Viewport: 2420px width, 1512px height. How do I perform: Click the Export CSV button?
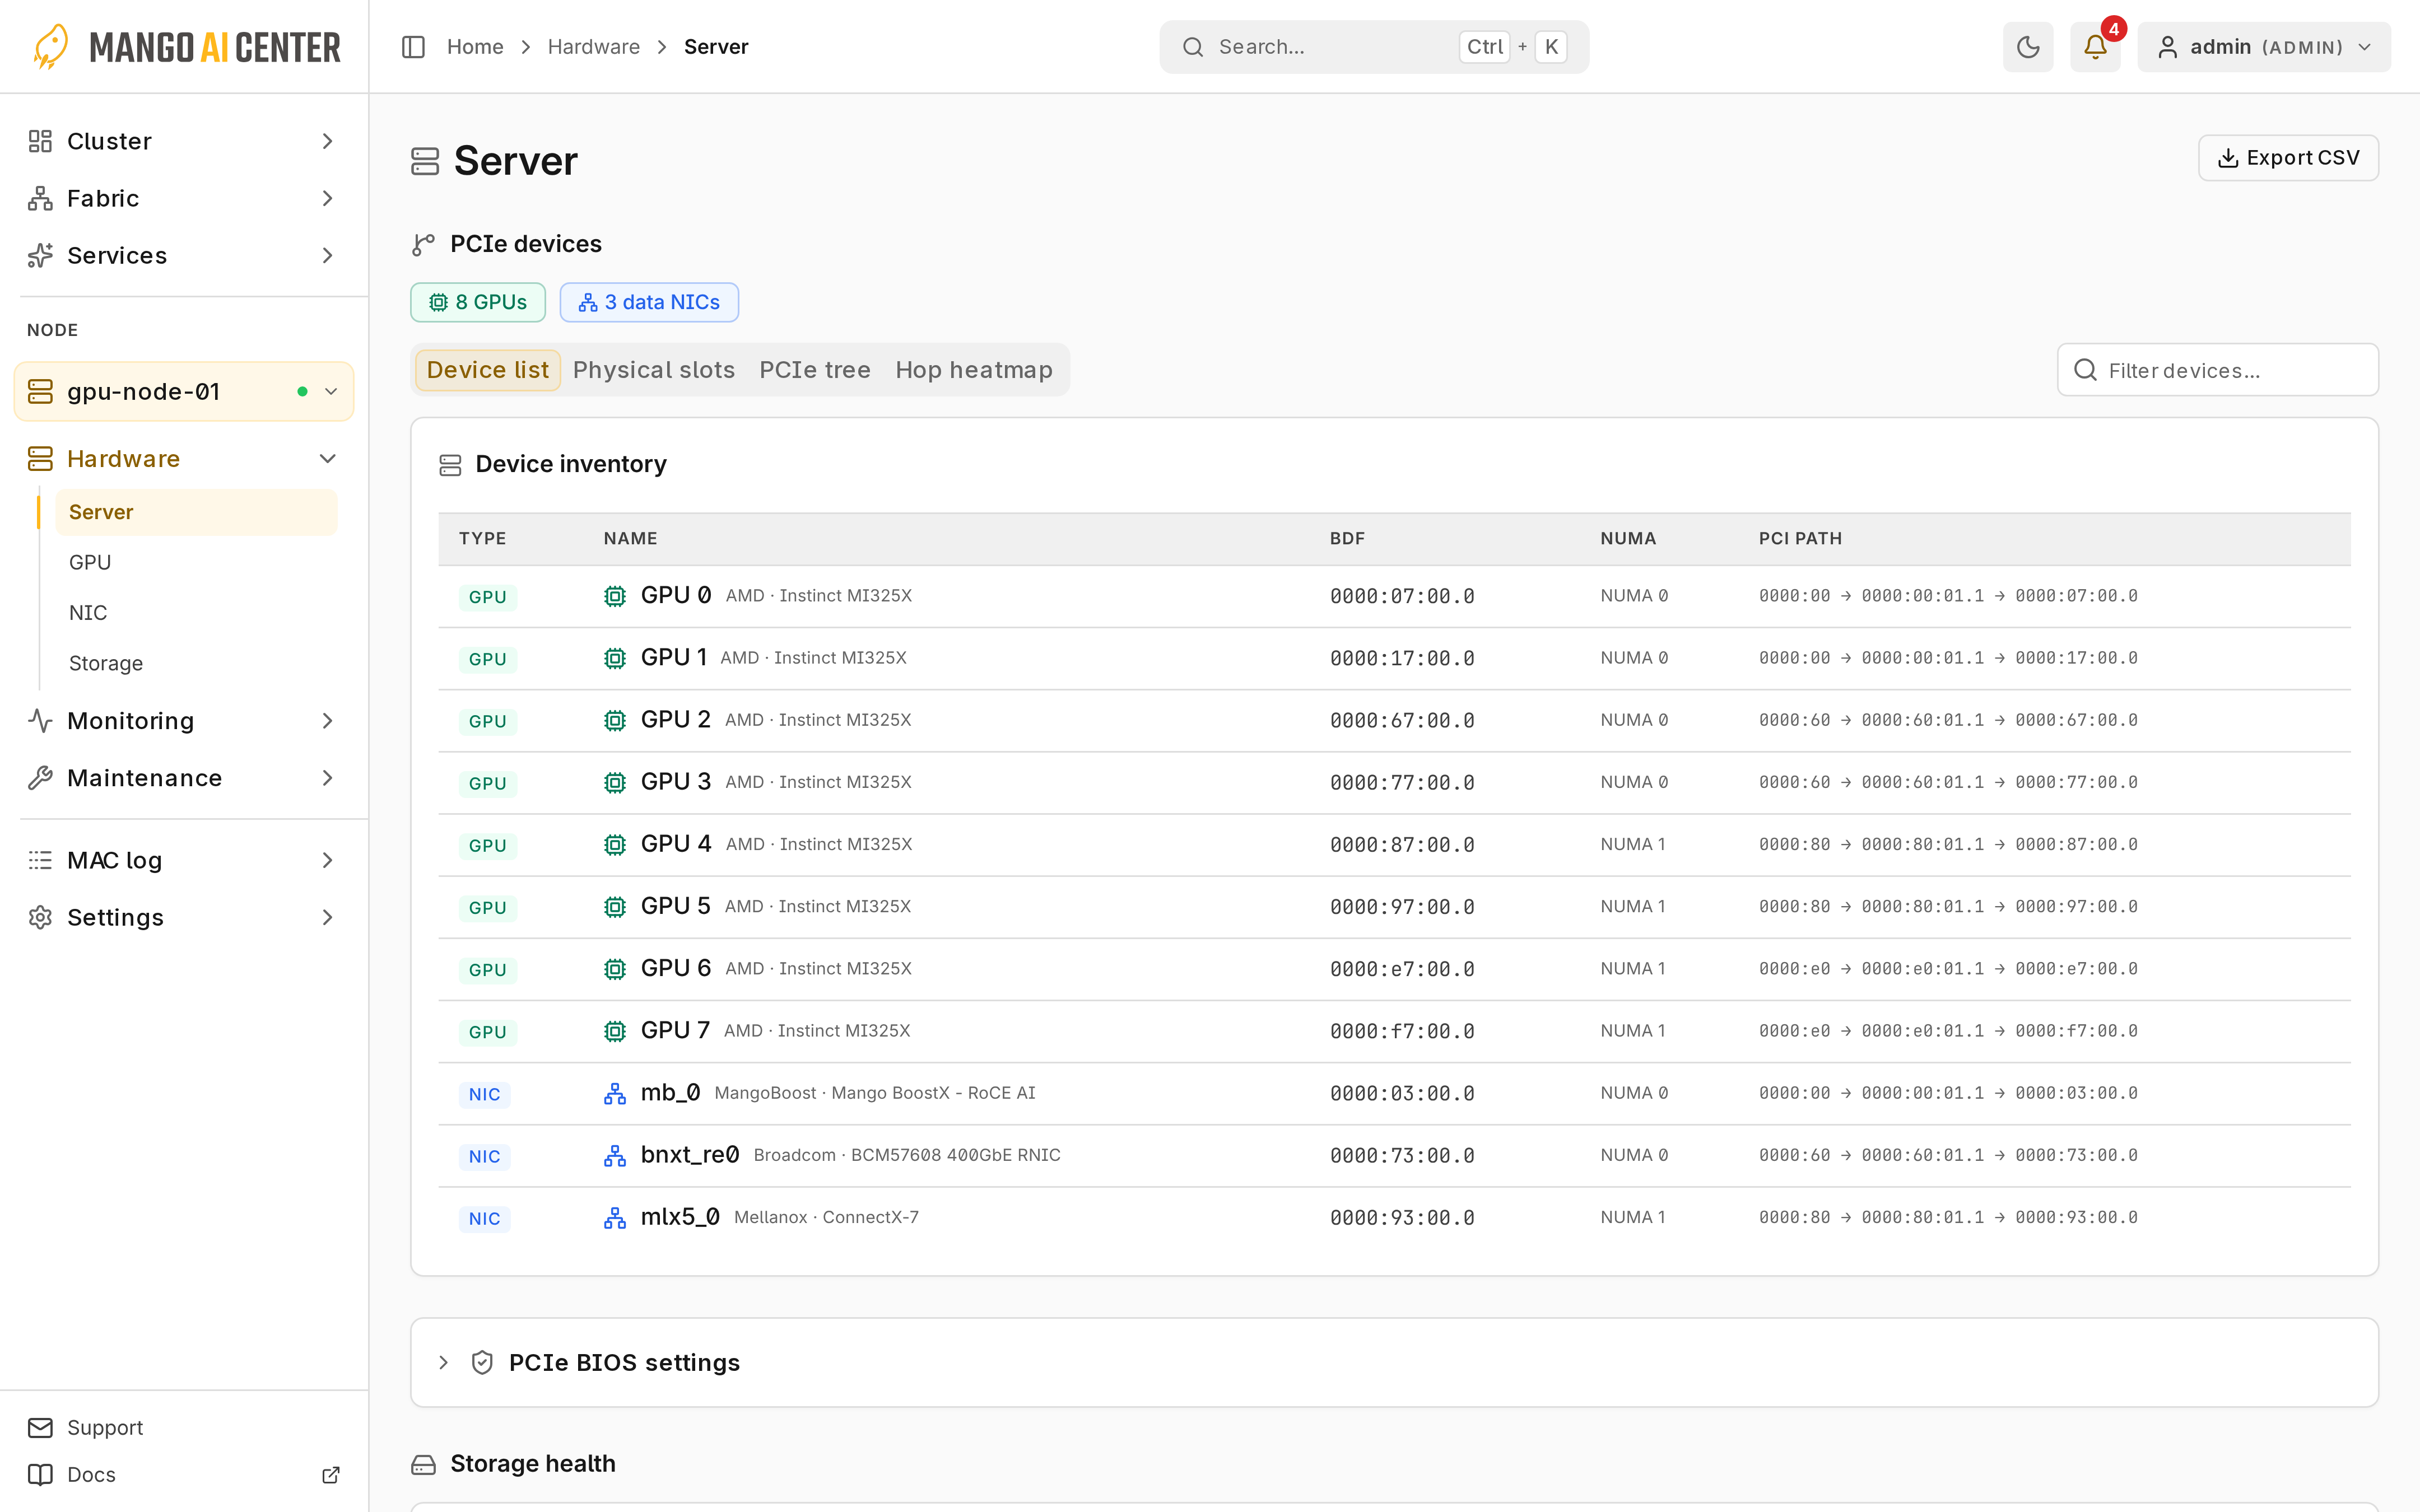tap(2288, 158)
